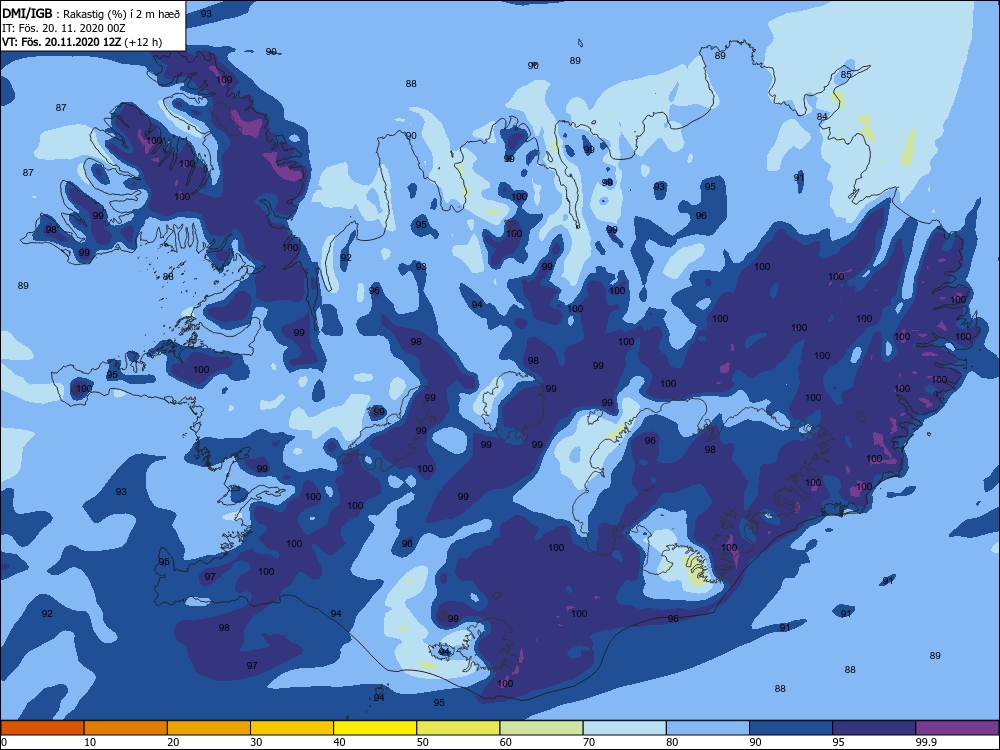
Task: Click the legend label '30'
Action: pyautogui.click(x=256, y=742)
